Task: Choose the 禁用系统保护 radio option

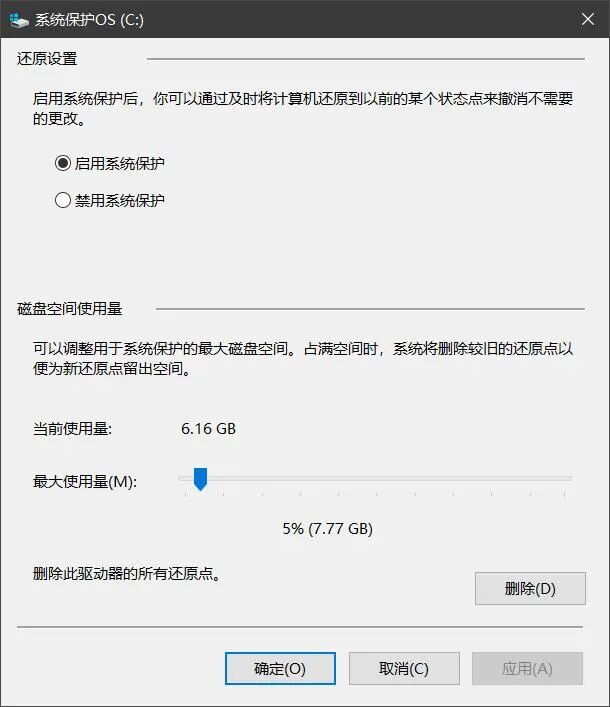Action: click(63, 200)
